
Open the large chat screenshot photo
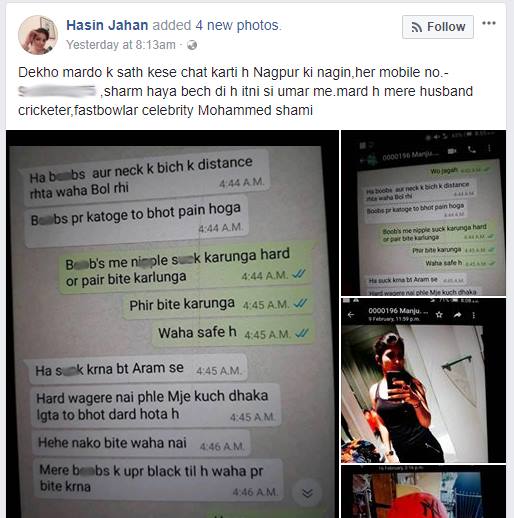pyautogui.click(x=172, y=324)
